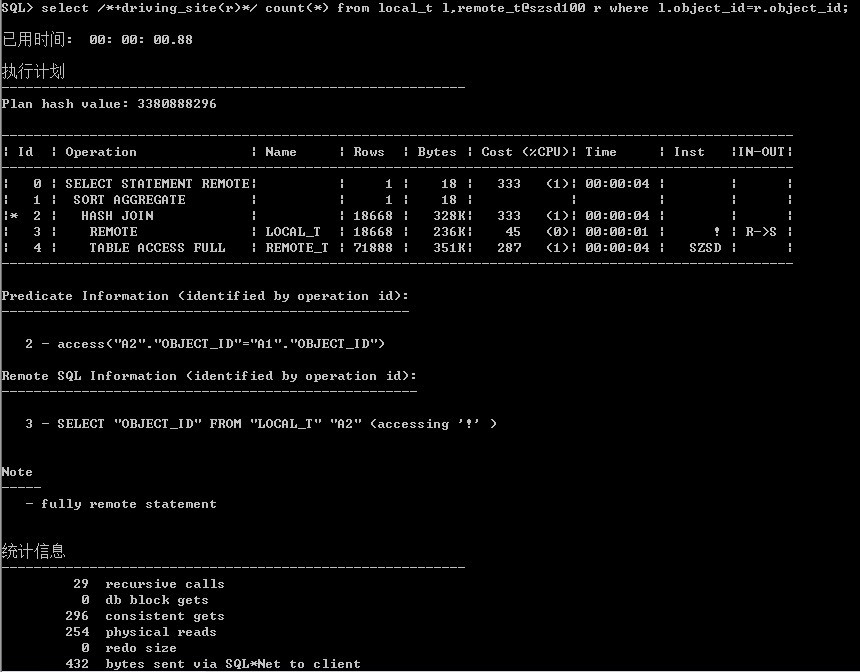Click the R->S value in IN-OUT column

click(x=761, y=231)
